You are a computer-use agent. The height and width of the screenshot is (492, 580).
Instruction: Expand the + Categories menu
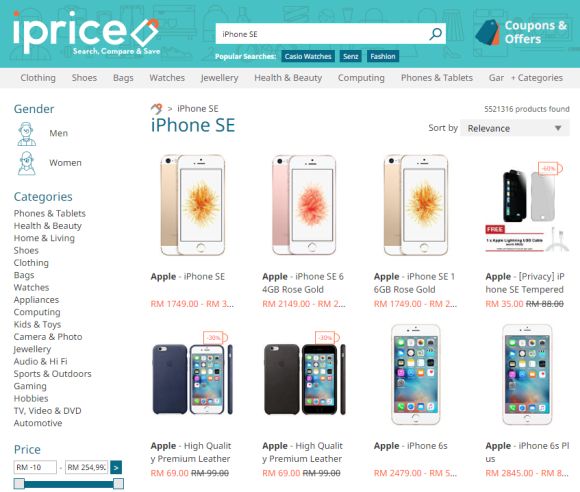537,78
